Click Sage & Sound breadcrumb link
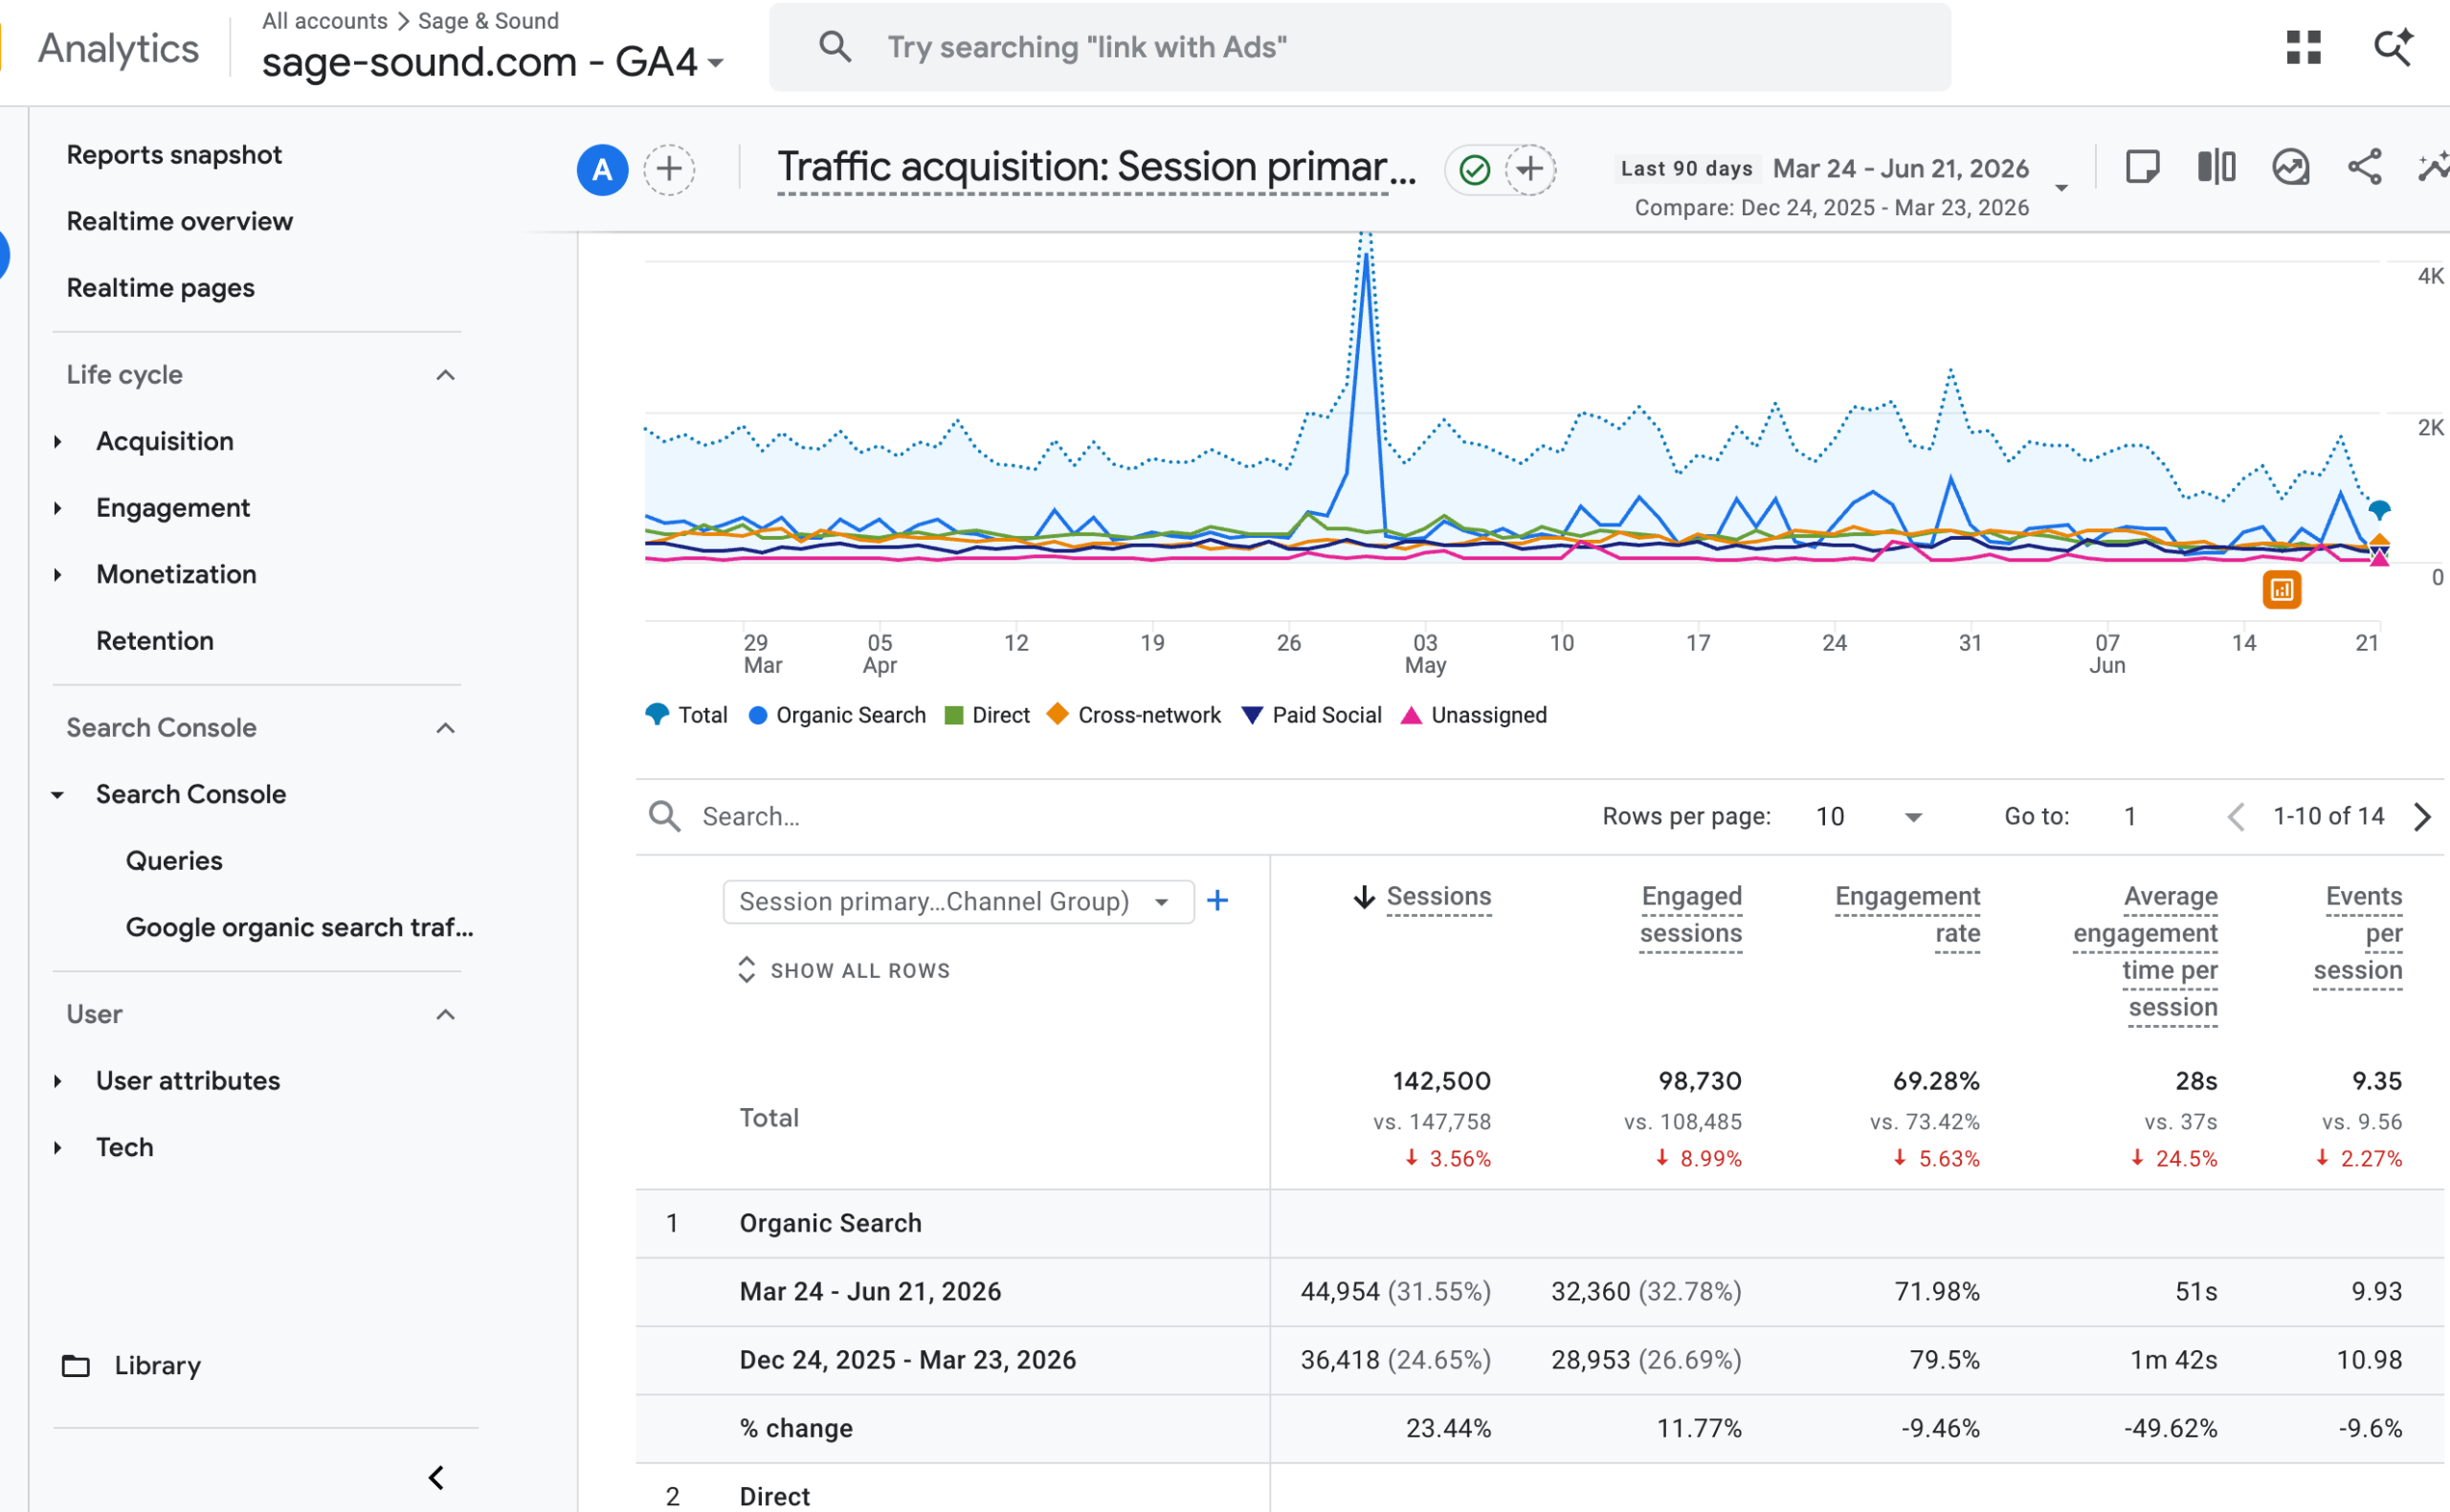This screenshot has width=2450, height=1512. tap(488, 21)
